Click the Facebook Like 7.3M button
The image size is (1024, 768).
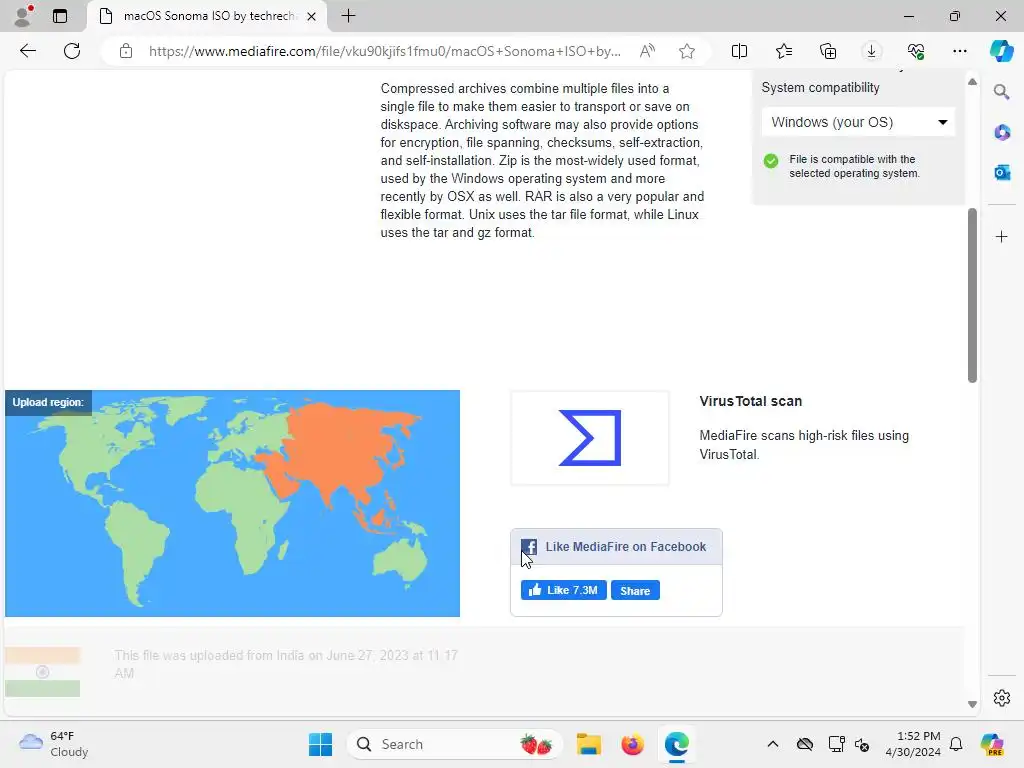(x=564, y=590)
